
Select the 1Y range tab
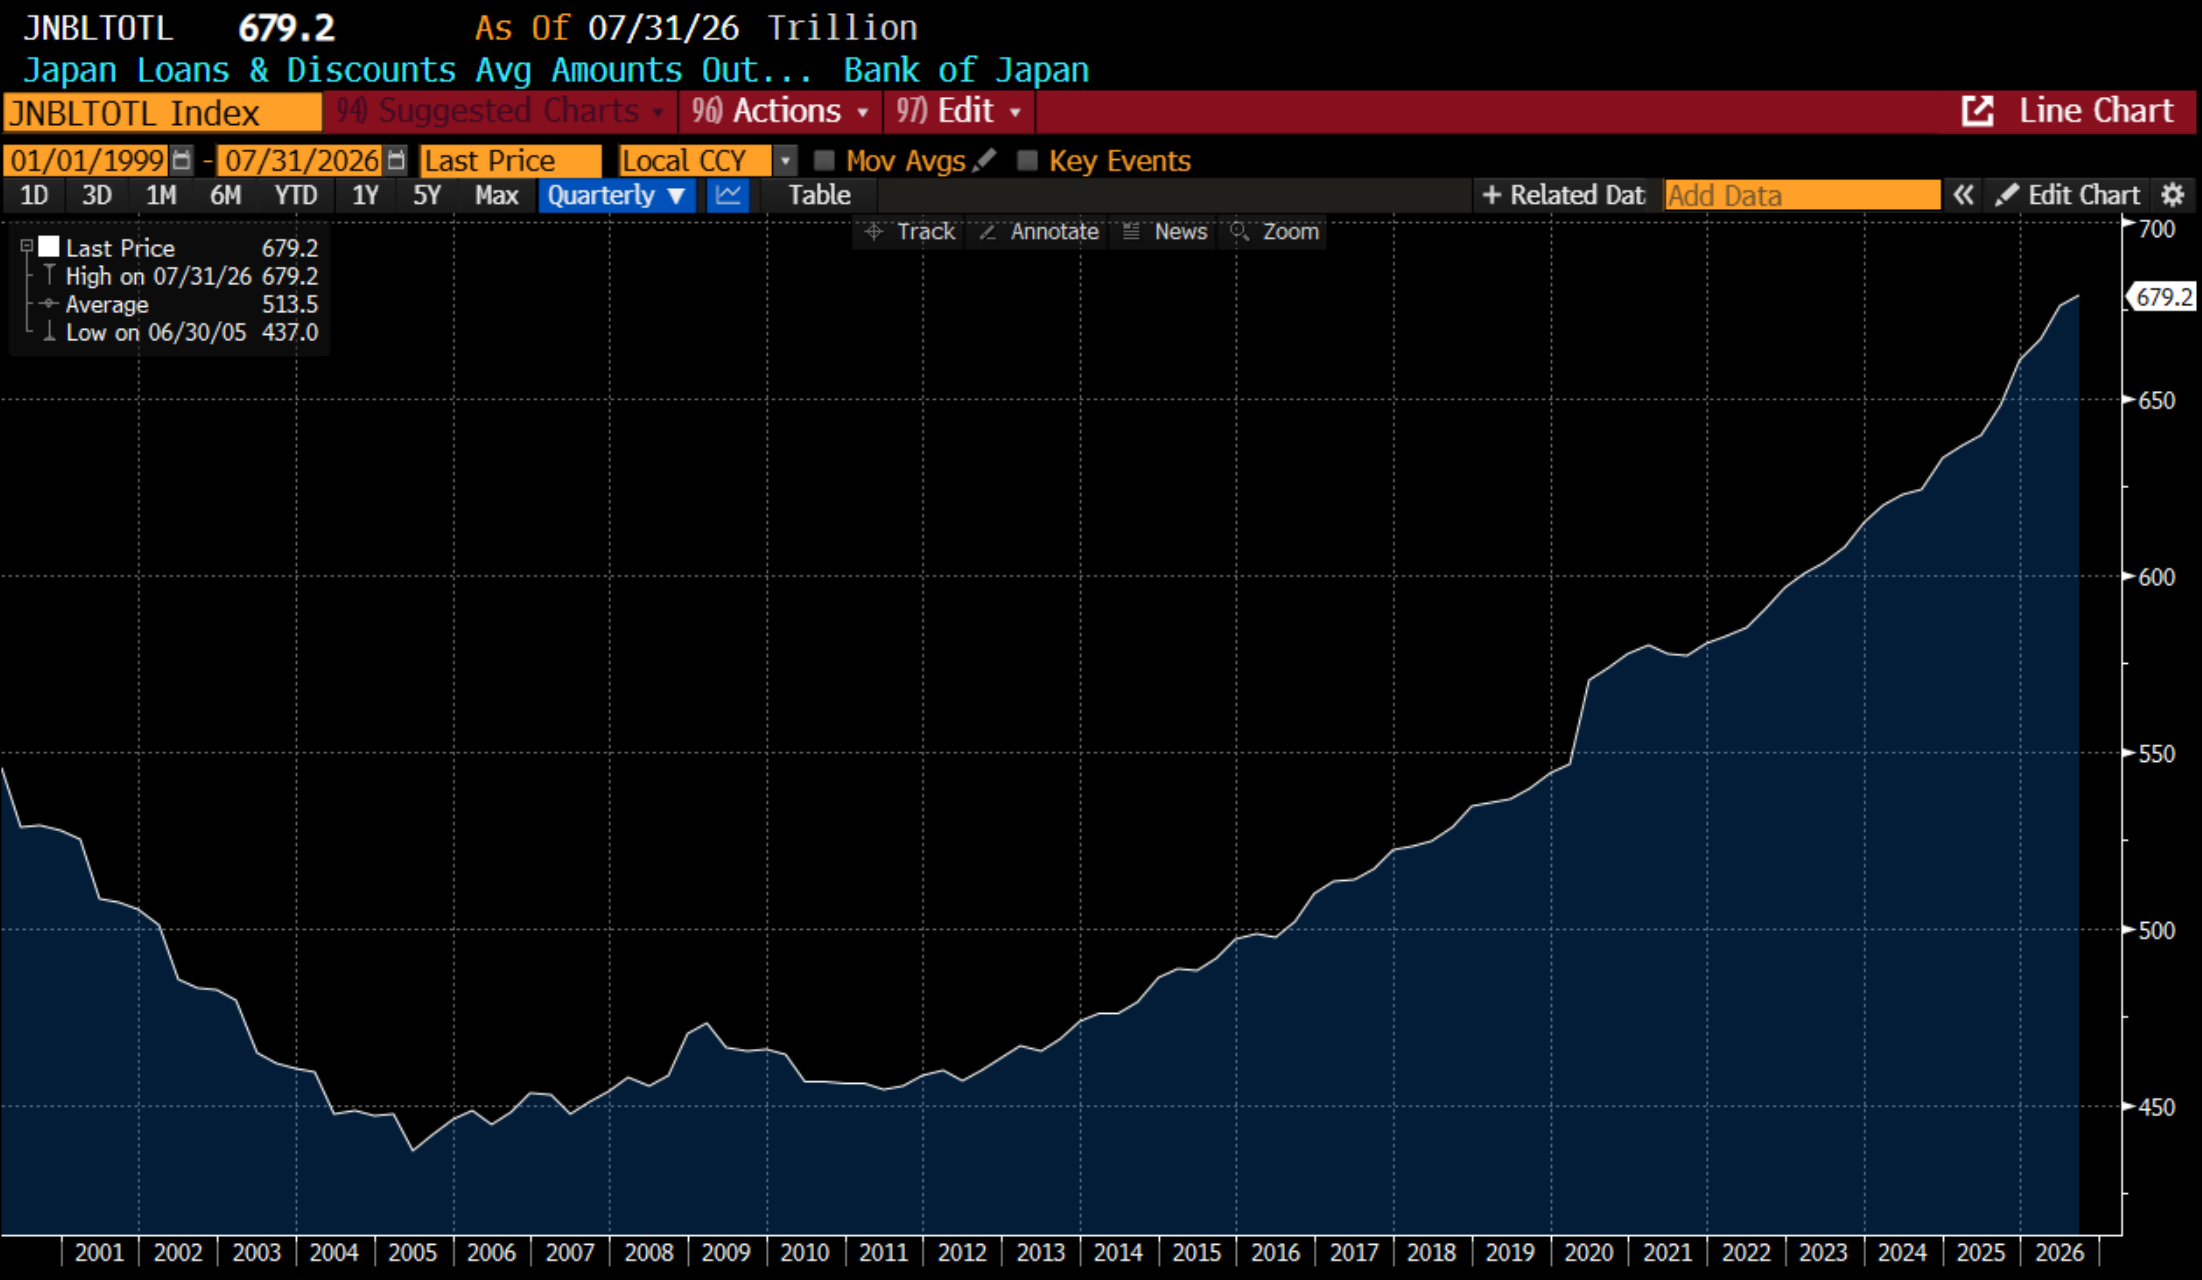(x=365, y=195)
